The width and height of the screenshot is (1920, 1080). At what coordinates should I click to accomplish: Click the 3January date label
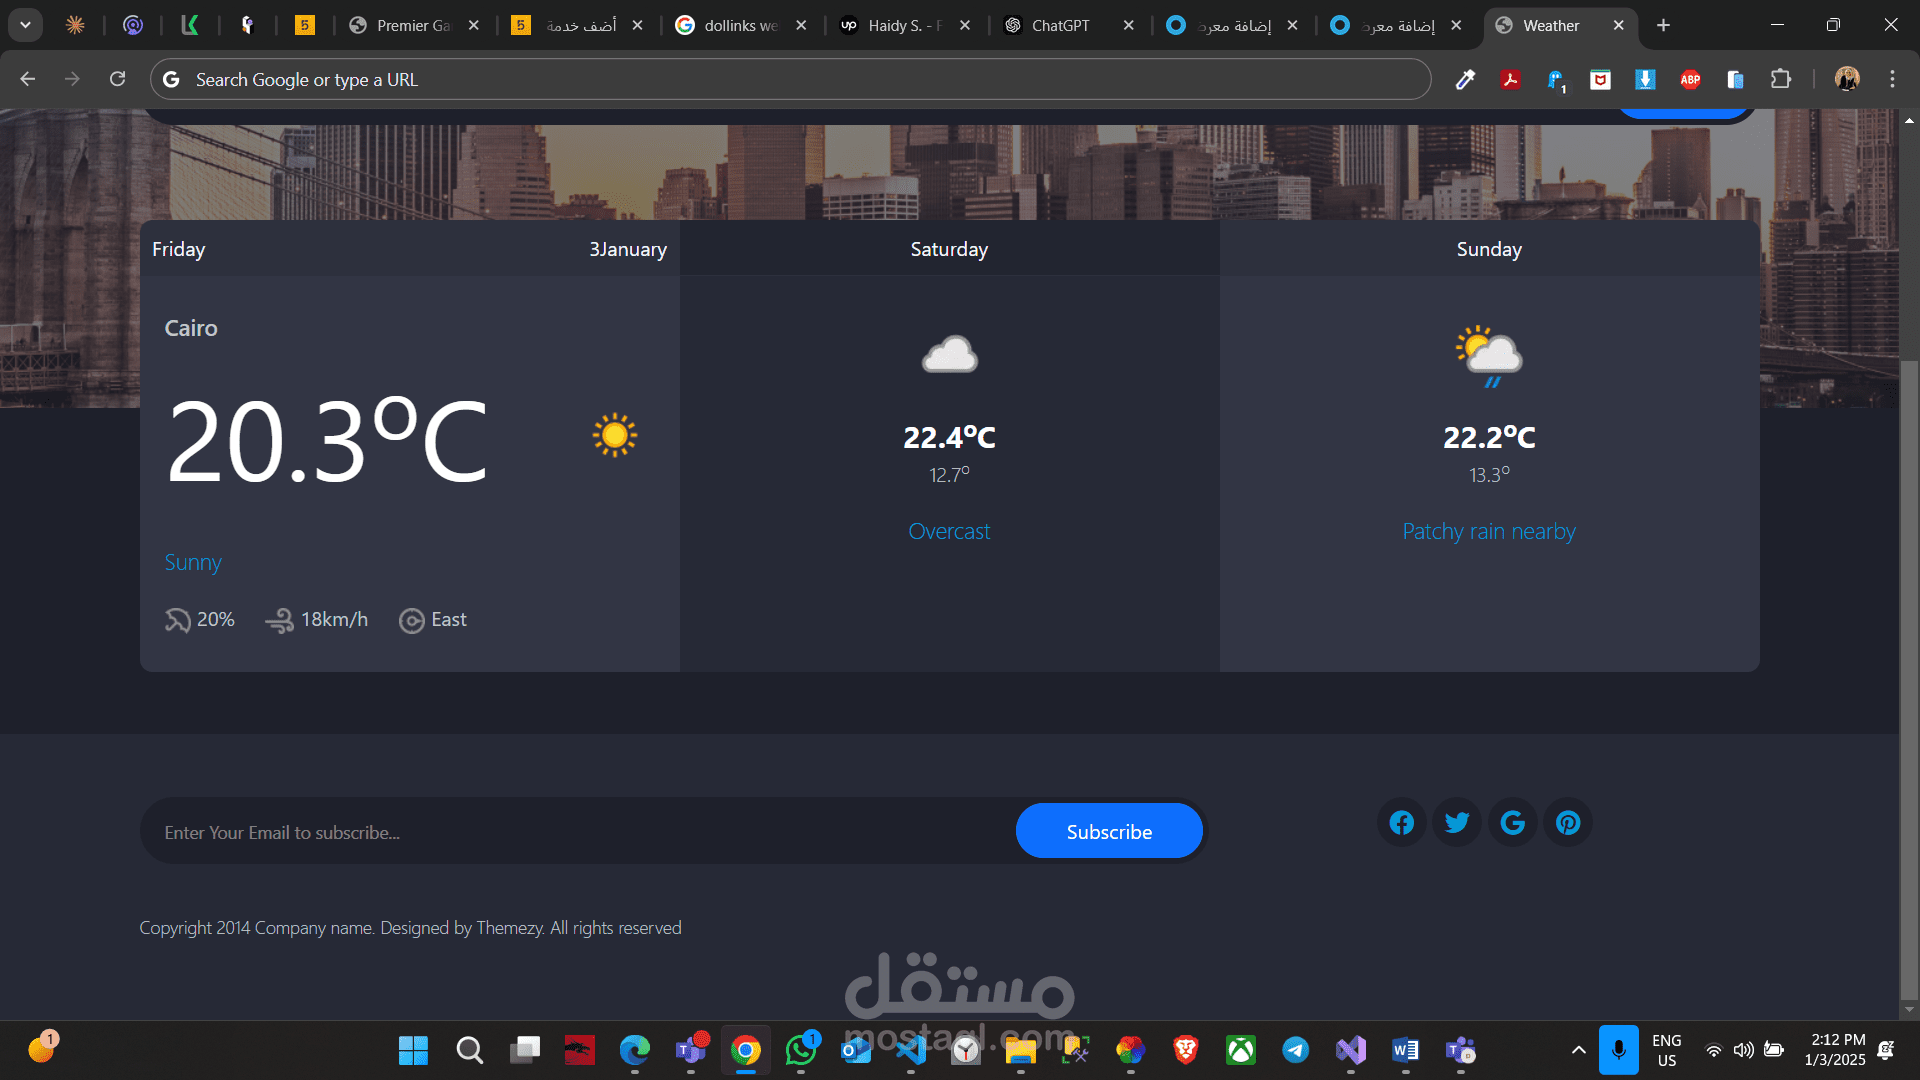(628, 249)
